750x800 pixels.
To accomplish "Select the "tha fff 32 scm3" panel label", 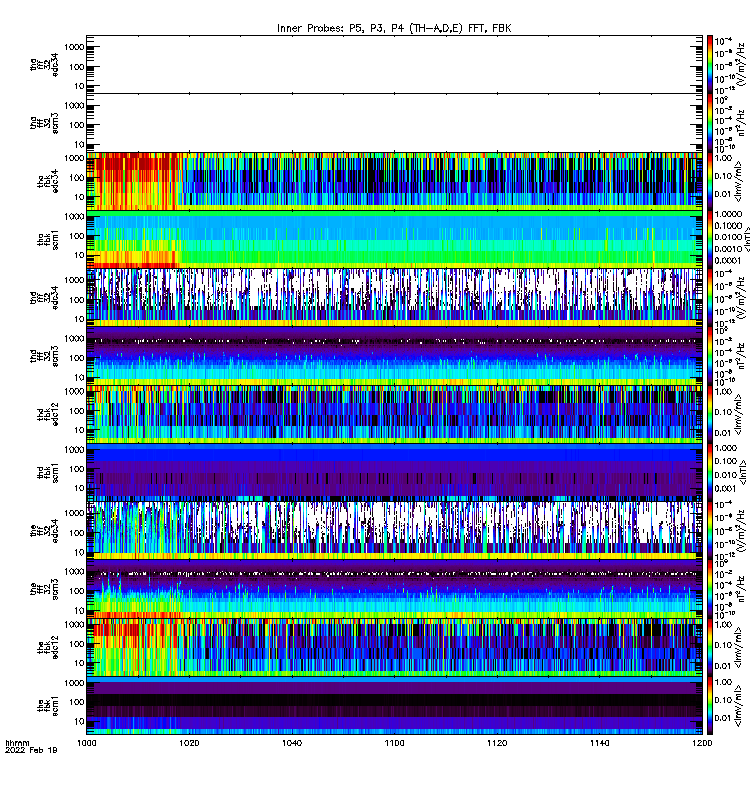I will [x=44, y=123].
